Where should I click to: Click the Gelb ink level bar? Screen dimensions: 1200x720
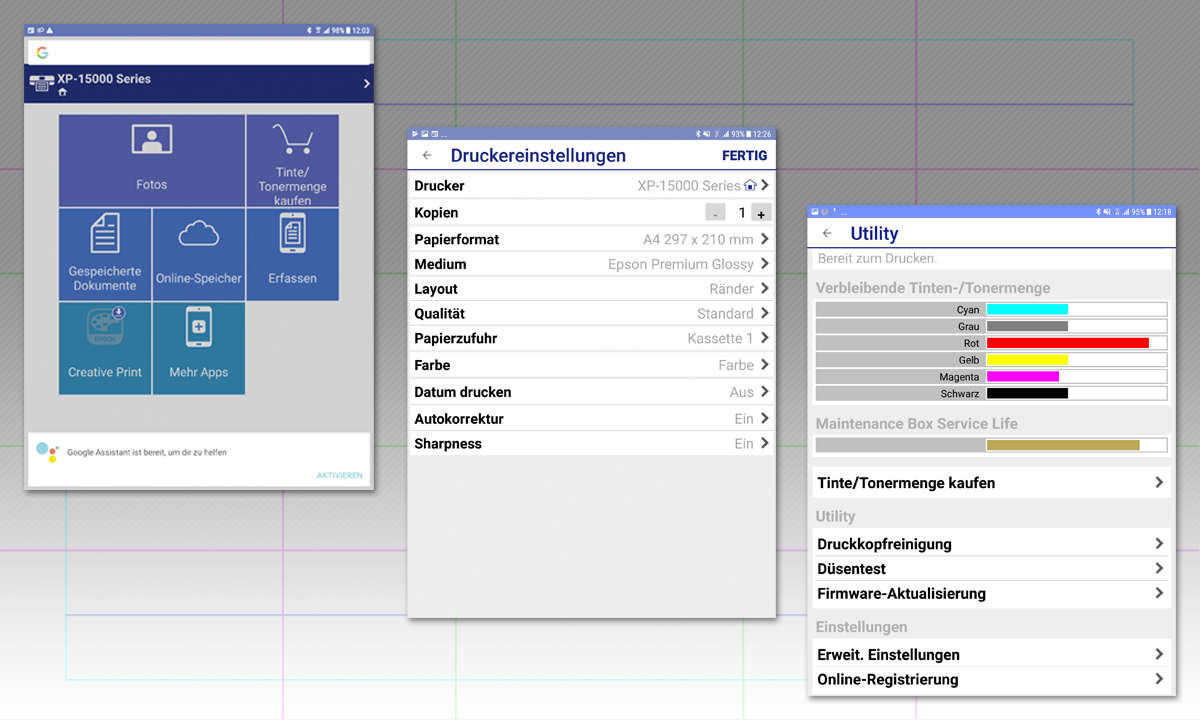(1077, 360)
